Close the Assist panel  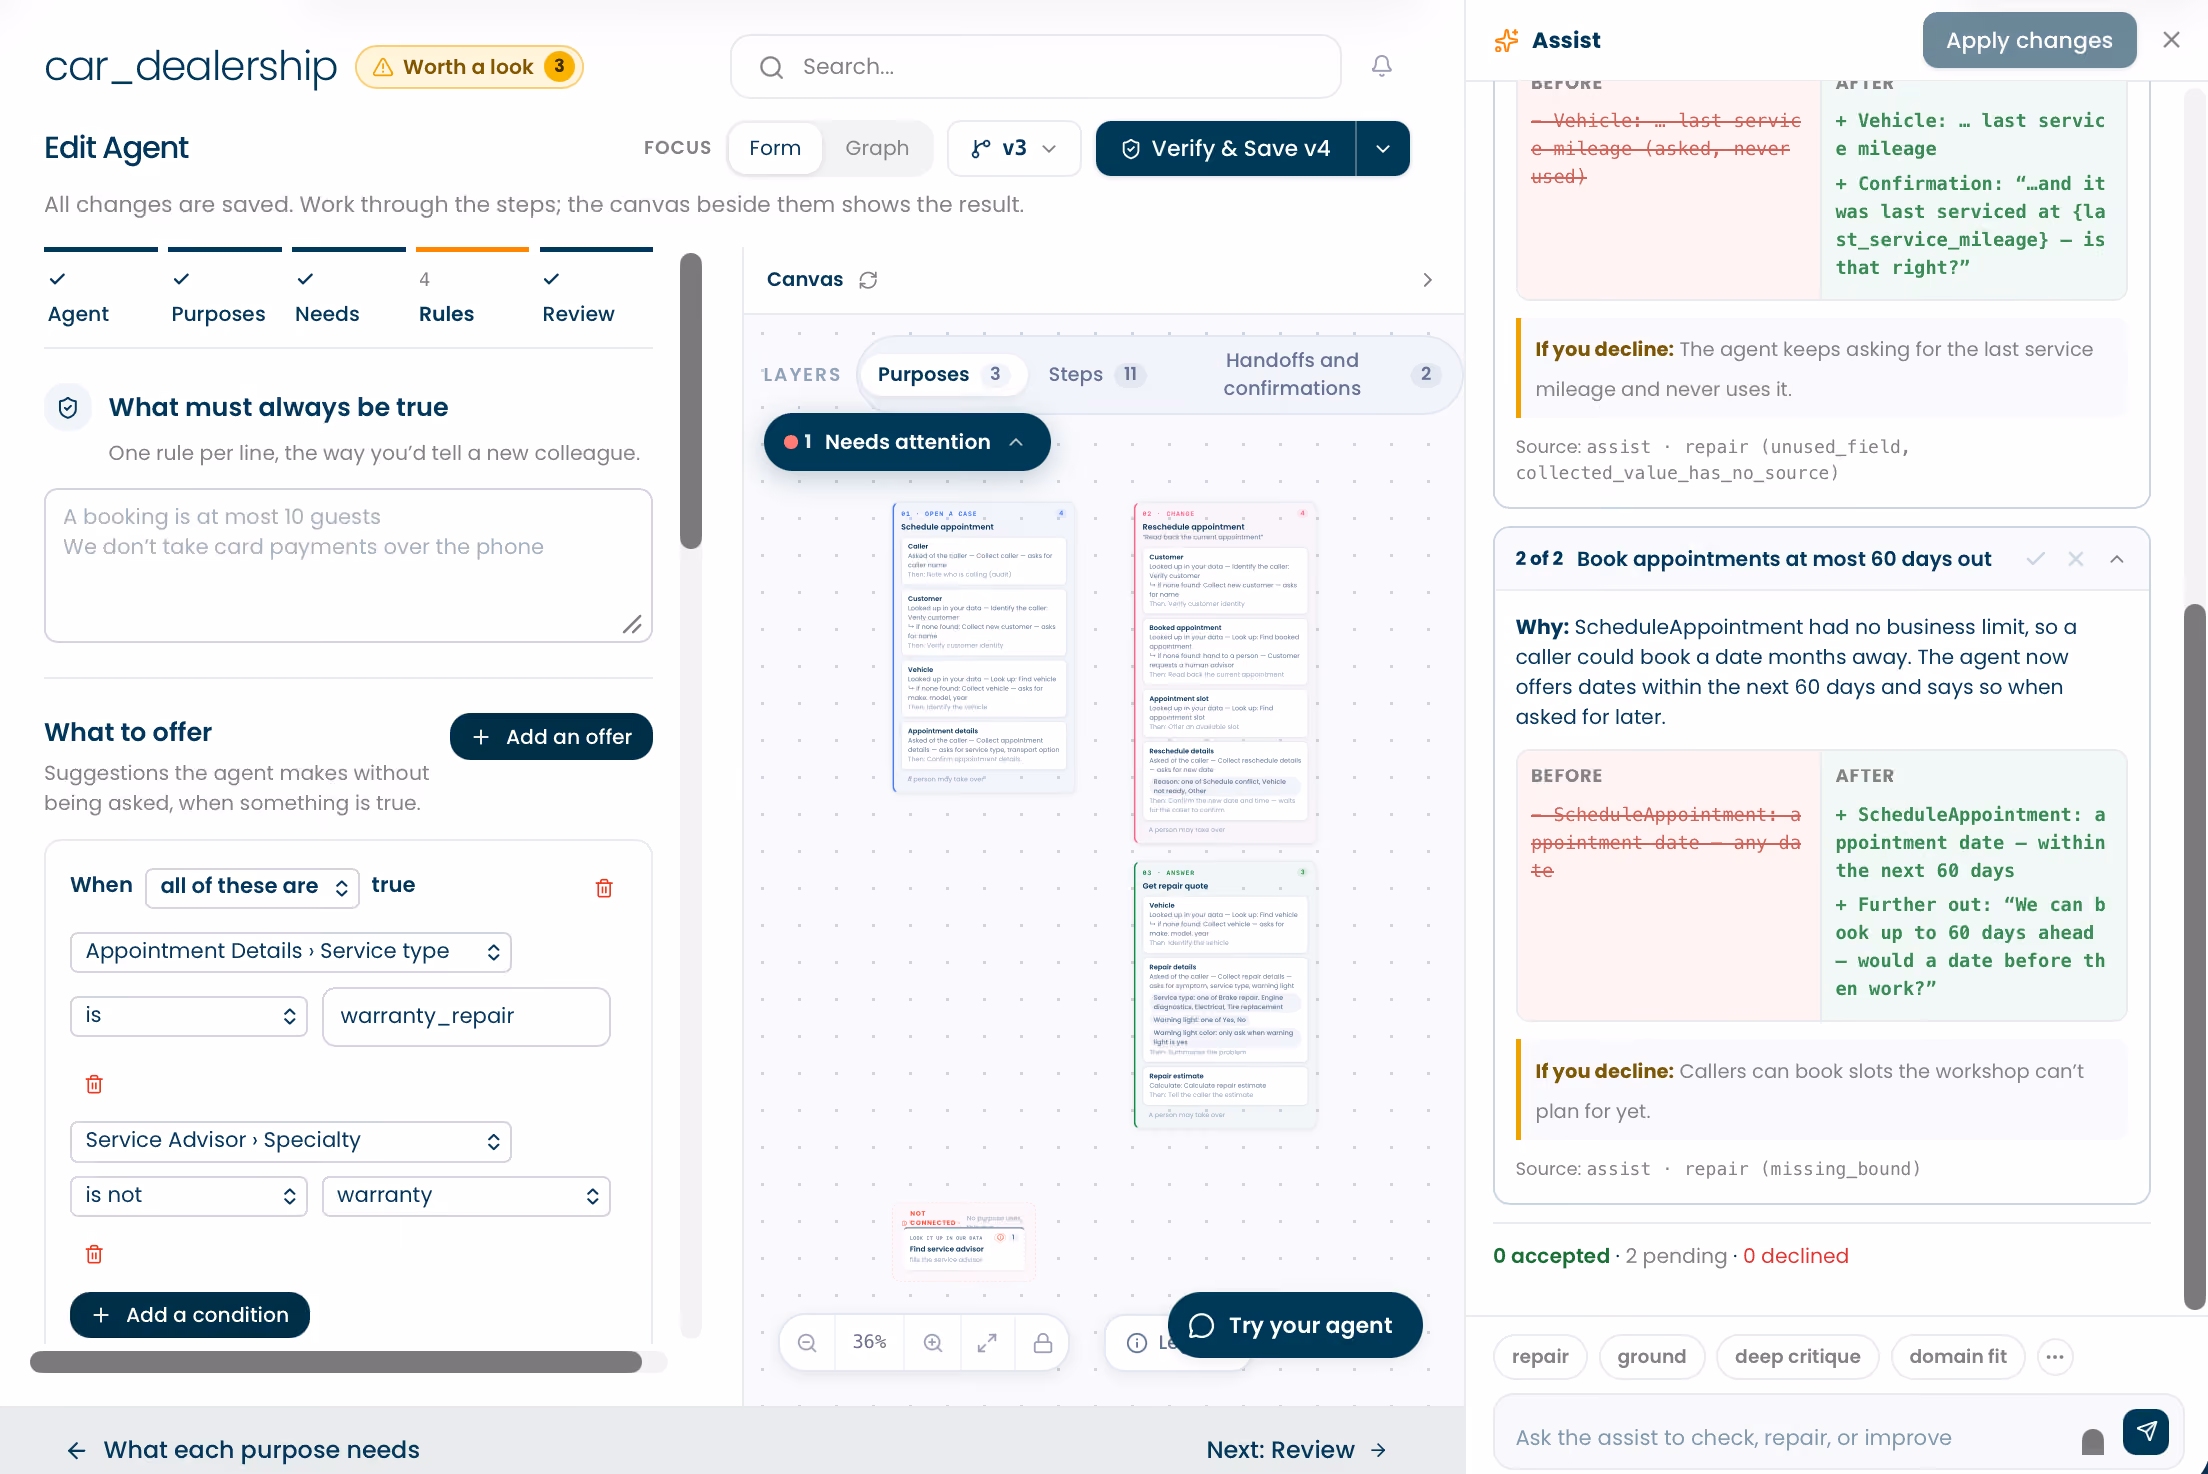(x=2171, y=40)
